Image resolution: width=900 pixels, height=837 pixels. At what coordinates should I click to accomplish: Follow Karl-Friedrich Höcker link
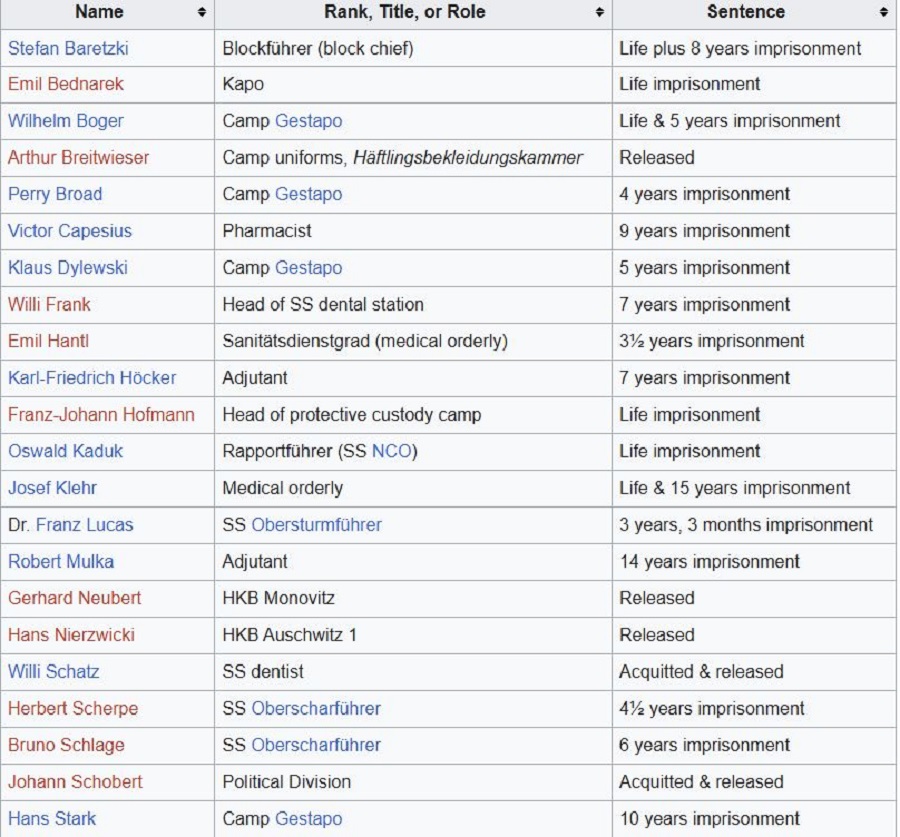[92, 378]
